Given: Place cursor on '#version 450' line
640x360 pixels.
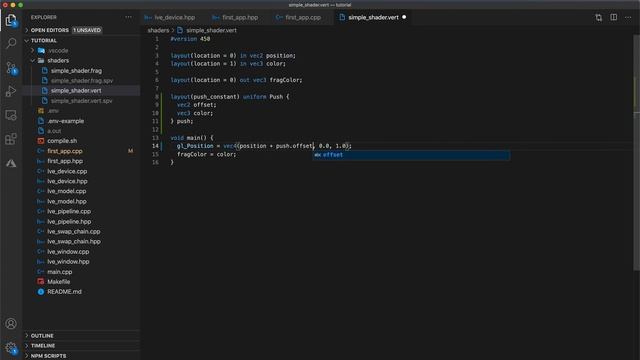Looking at the screenshot, I should pyautogui.click(x=190, y=39).
